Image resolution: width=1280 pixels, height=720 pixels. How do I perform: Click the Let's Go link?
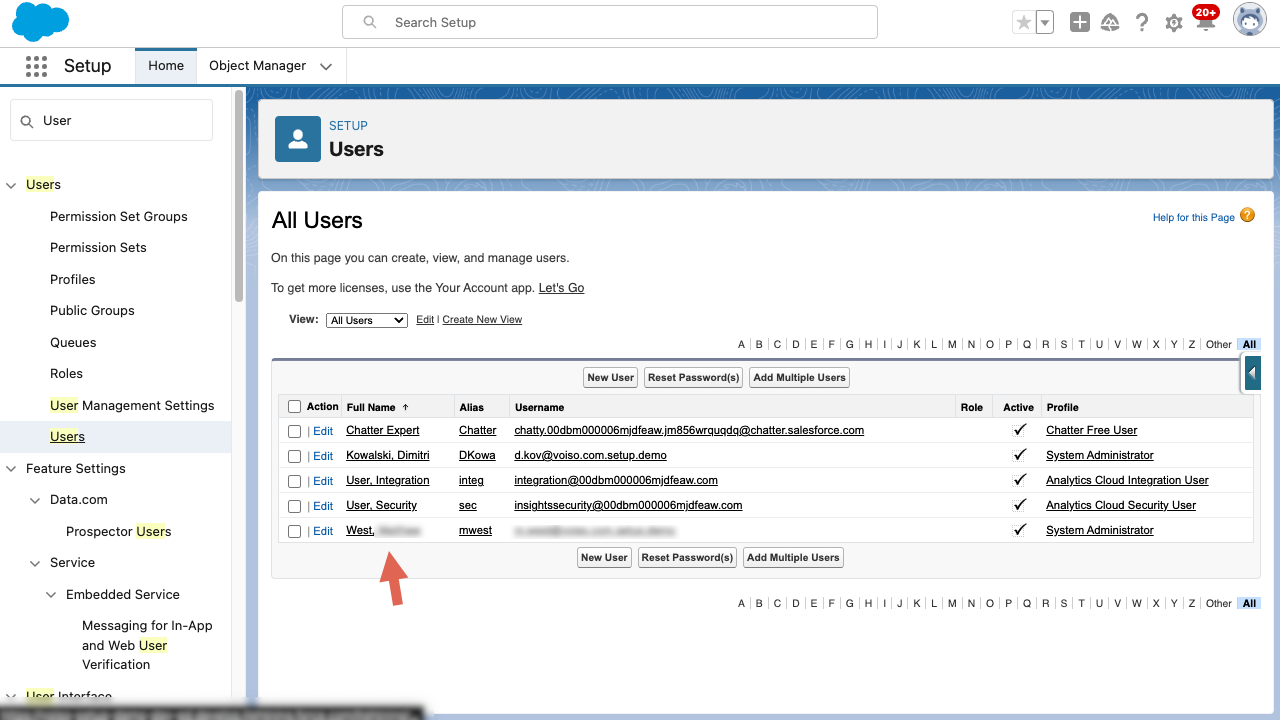click(x=561, y=288)
